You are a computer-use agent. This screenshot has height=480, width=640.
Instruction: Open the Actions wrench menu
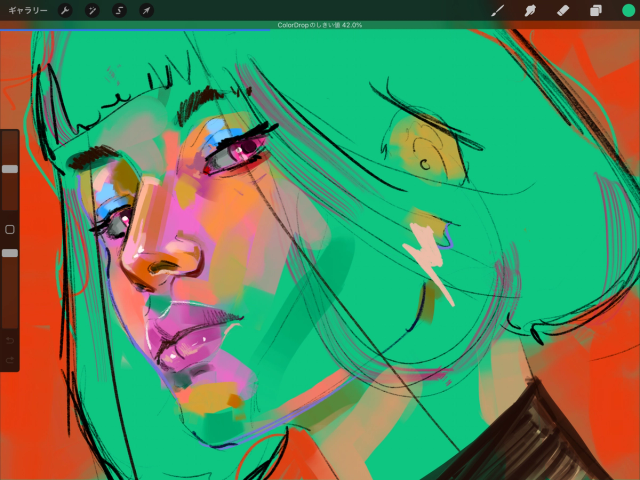pos(65,10)
